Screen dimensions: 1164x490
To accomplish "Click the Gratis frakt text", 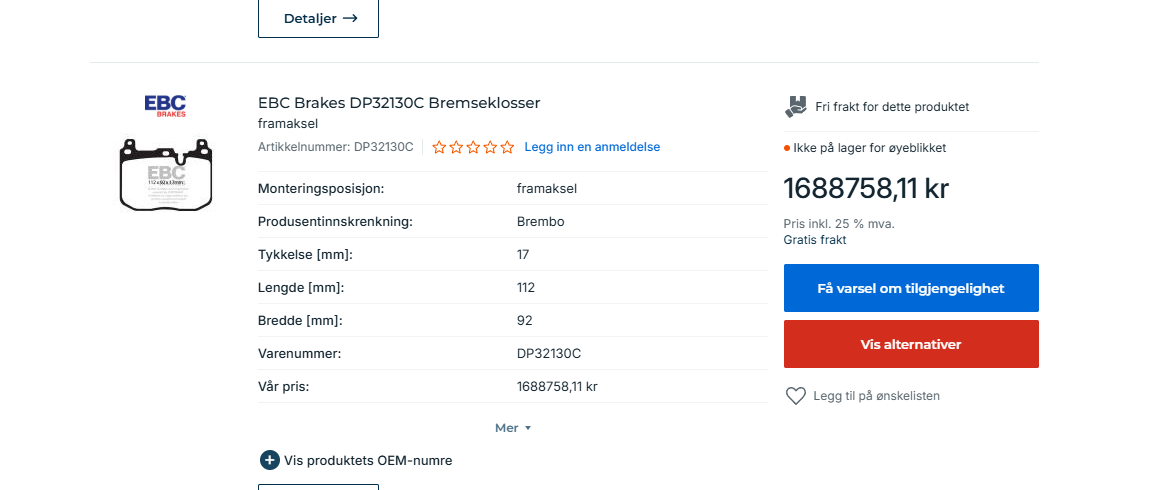I will [x=815, y=240].
